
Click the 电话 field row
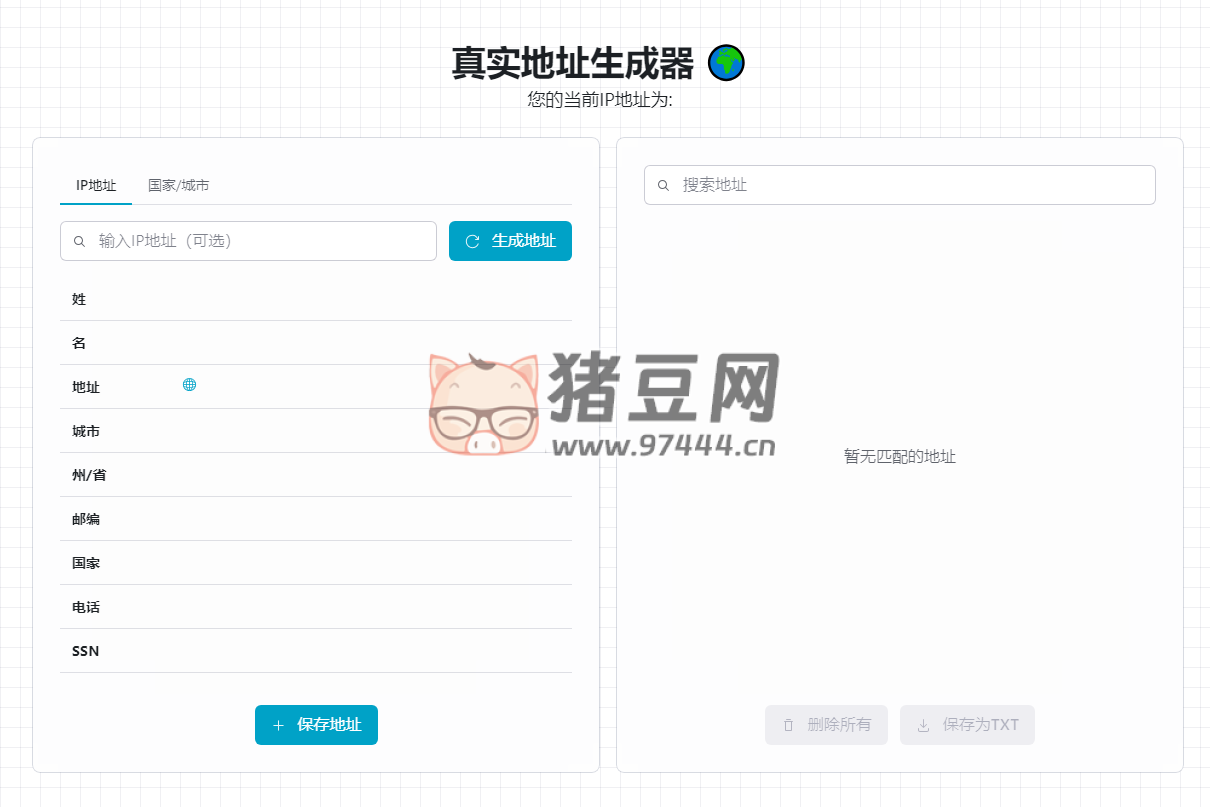316,607
